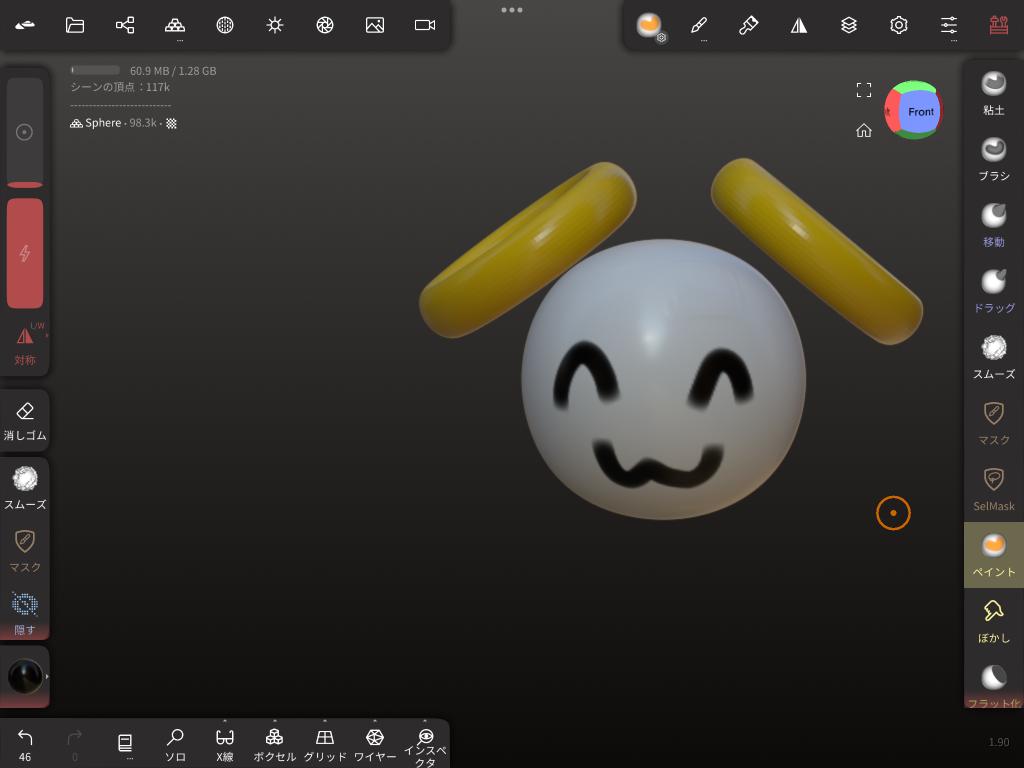Toggle グリッド grid display
This screenshot has height=768, width=1024.
point(325,744)
